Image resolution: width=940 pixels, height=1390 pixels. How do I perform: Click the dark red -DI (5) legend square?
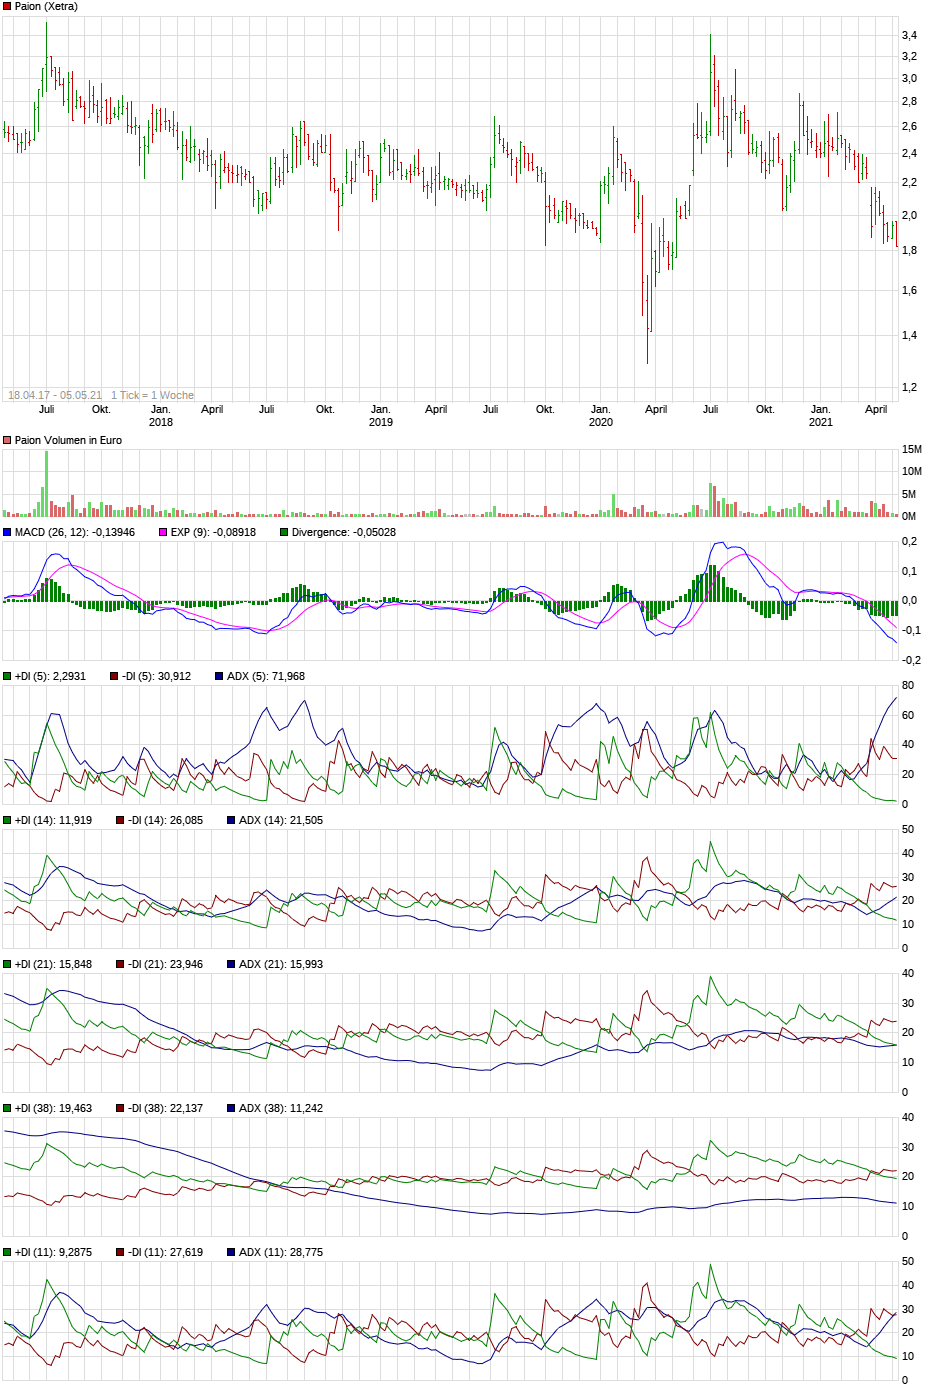pos(114,677)
